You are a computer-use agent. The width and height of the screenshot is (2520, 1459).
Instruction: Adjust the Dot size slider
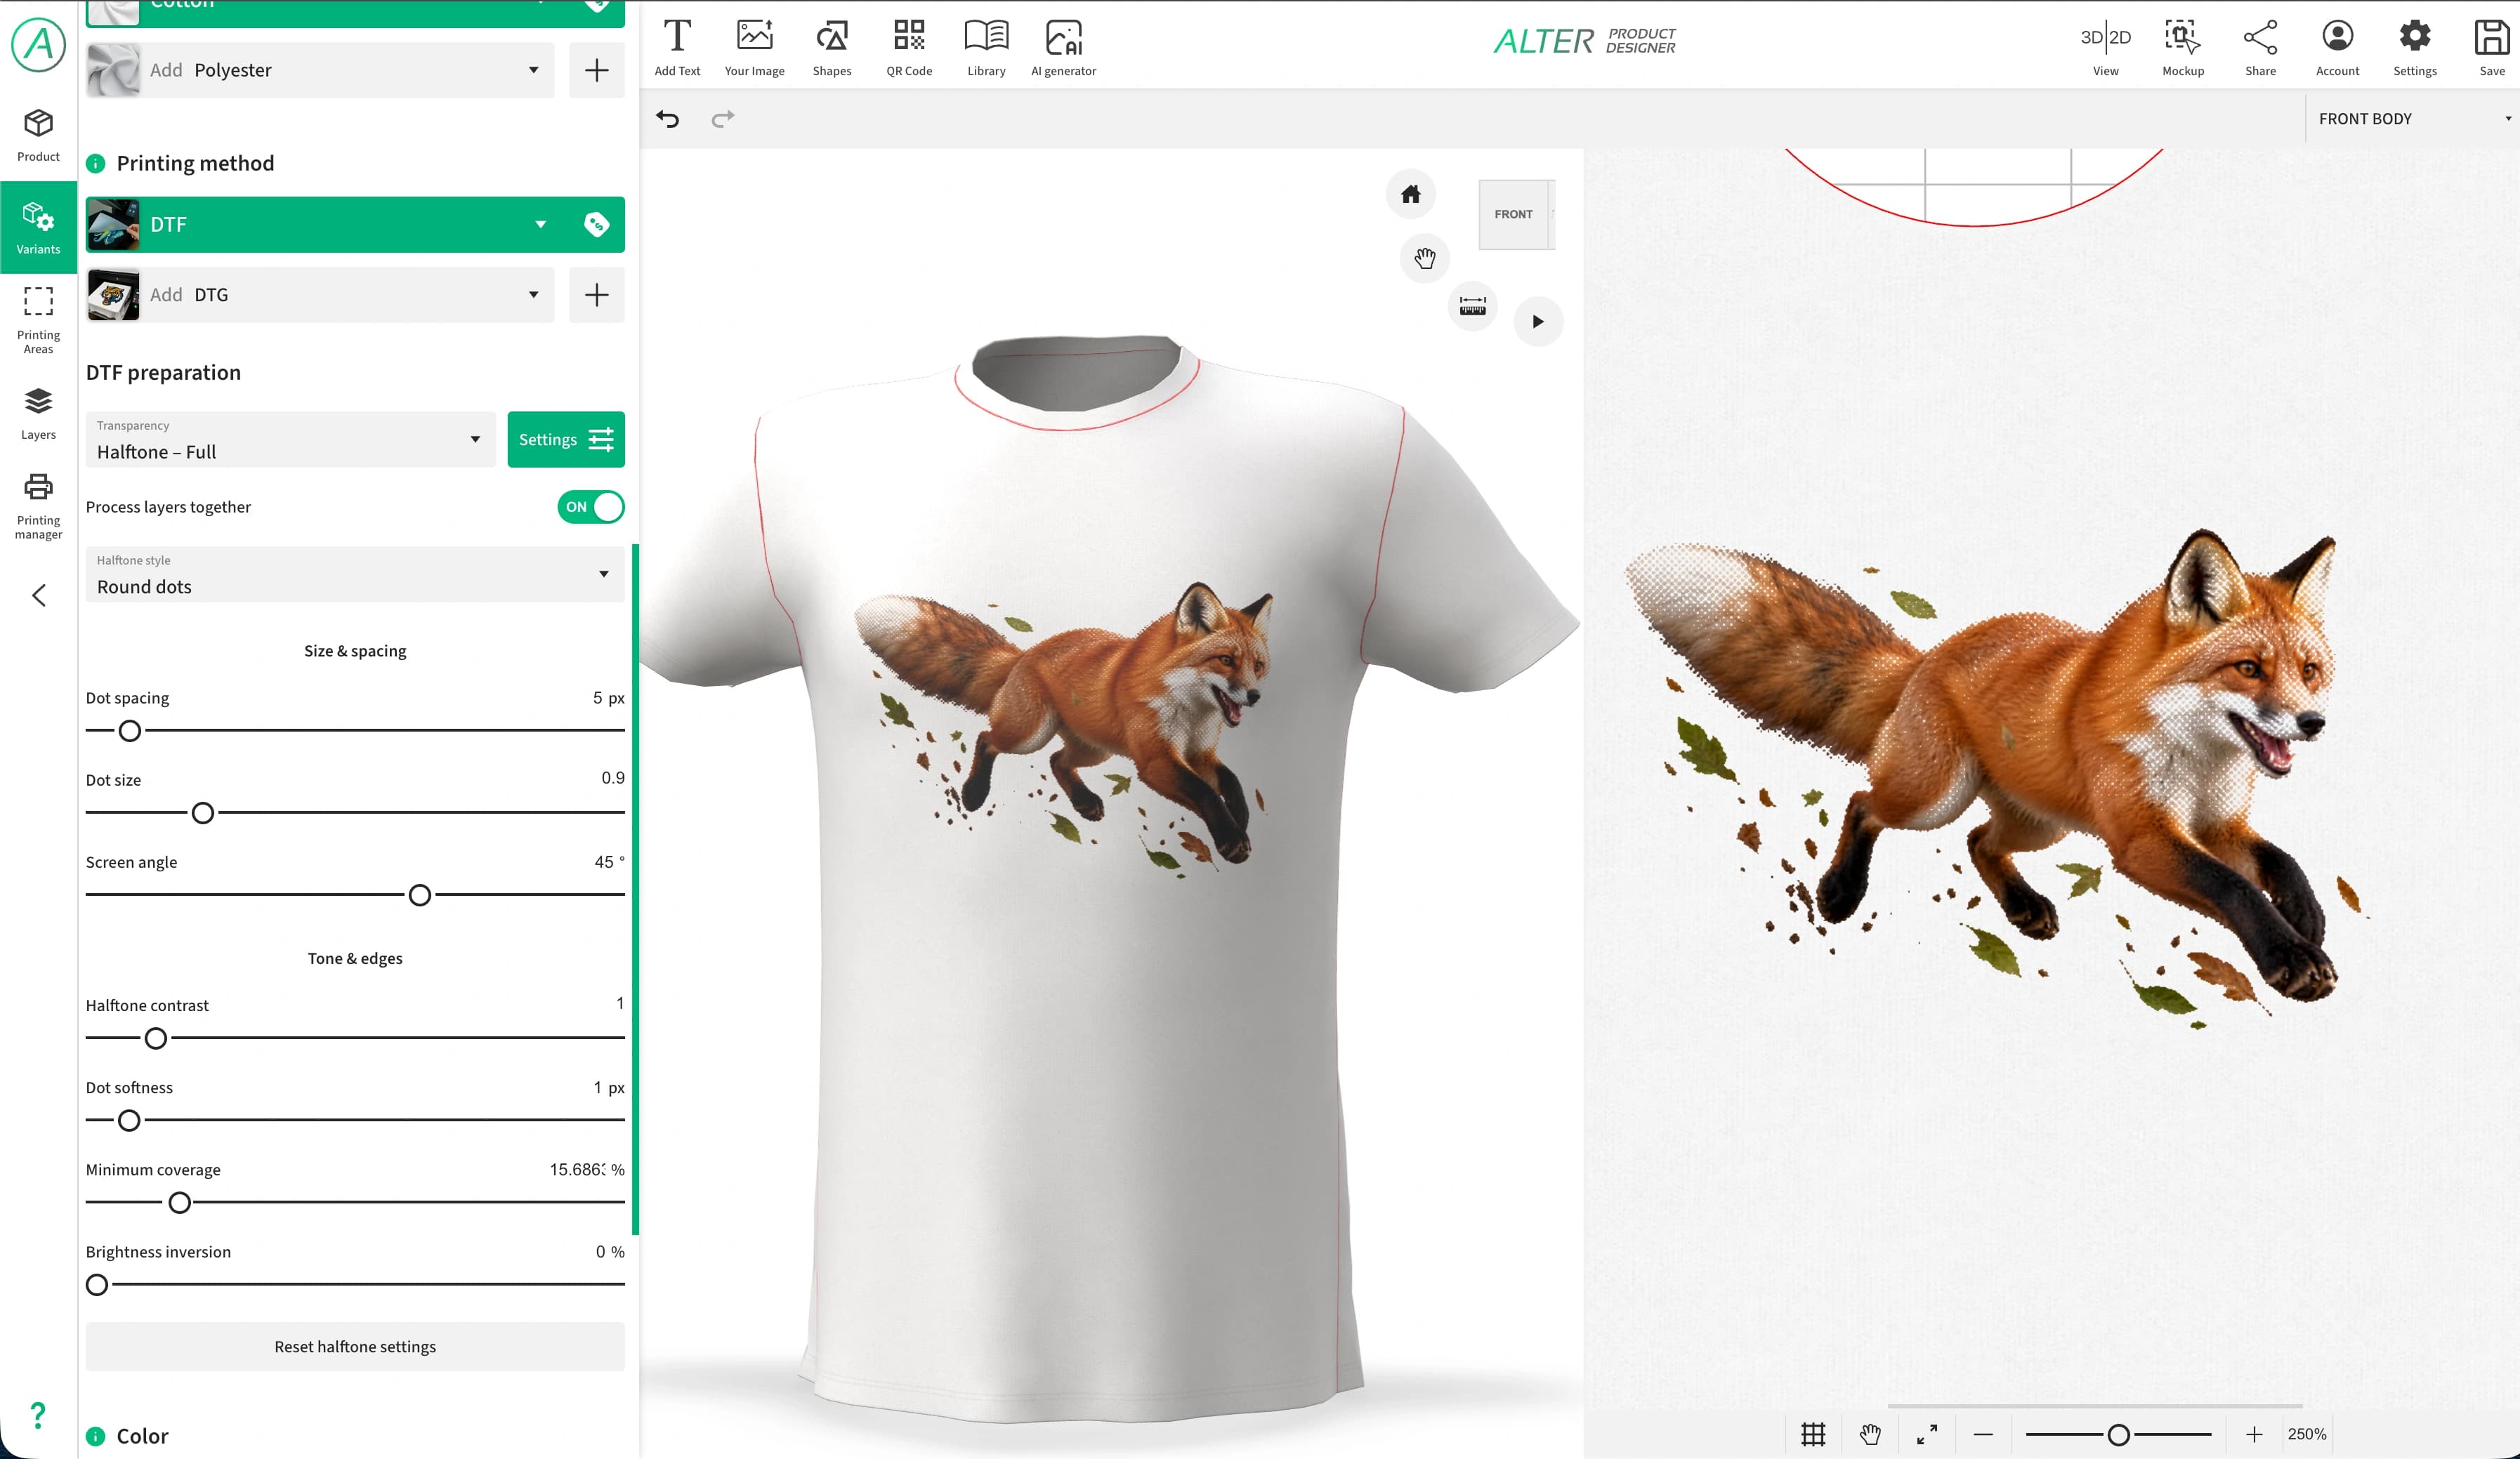tap(203, 813)
